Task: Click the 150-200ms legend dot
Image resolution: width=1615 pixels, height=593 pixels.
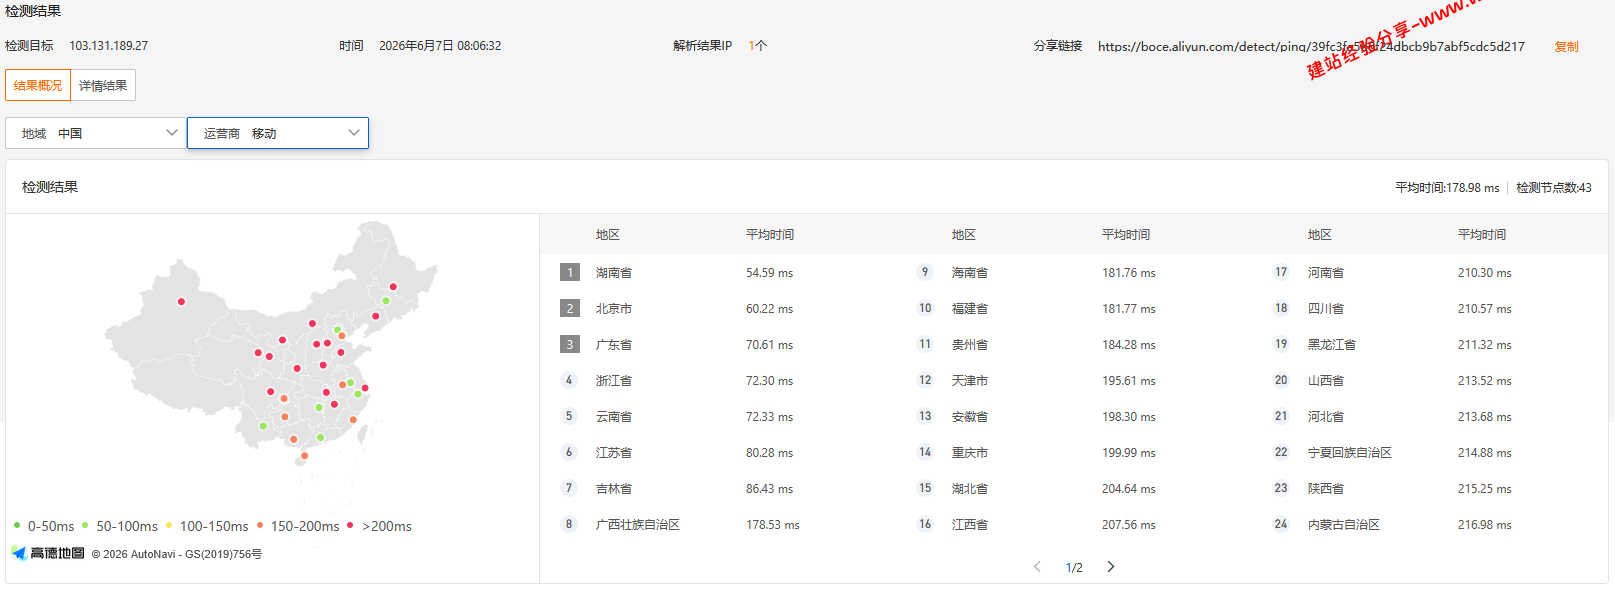Action: point(260,525)
